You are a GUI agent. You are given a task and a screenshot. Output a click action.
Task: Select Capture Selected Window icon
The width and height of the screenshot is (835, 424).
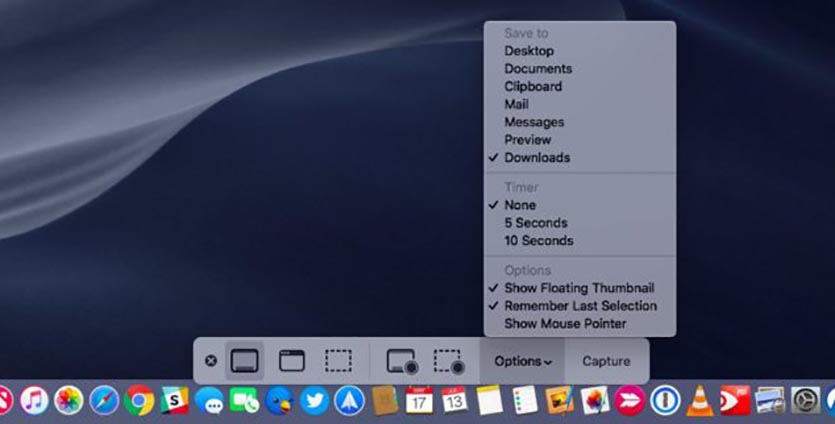pos(292,361)
